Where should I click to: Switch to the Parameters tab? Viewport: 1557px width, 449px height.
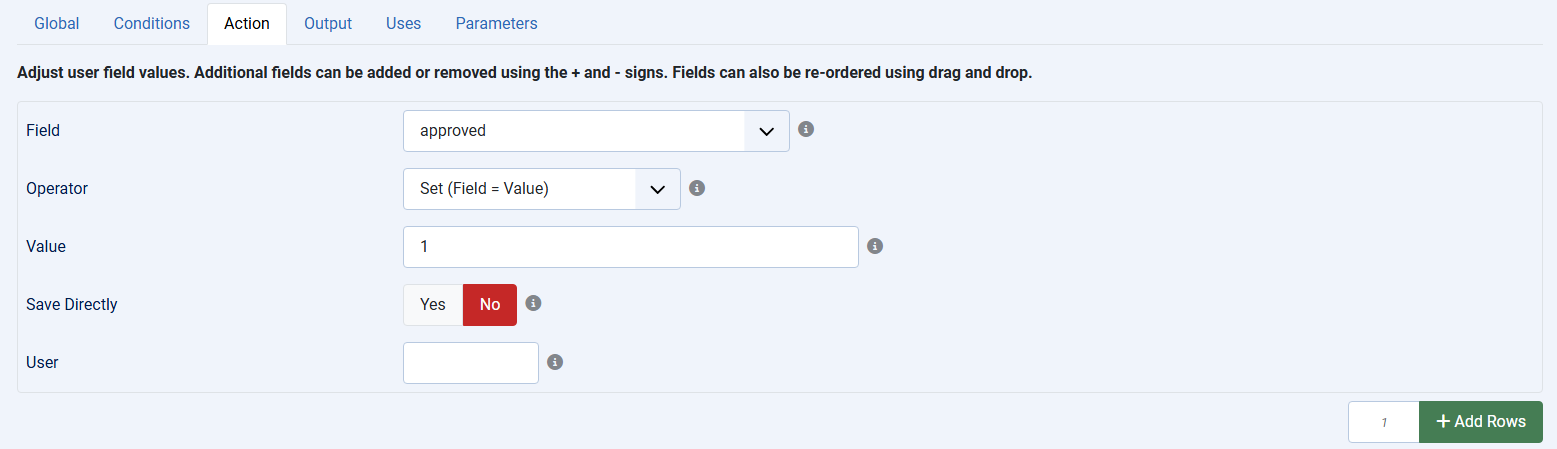coord(496,23)
